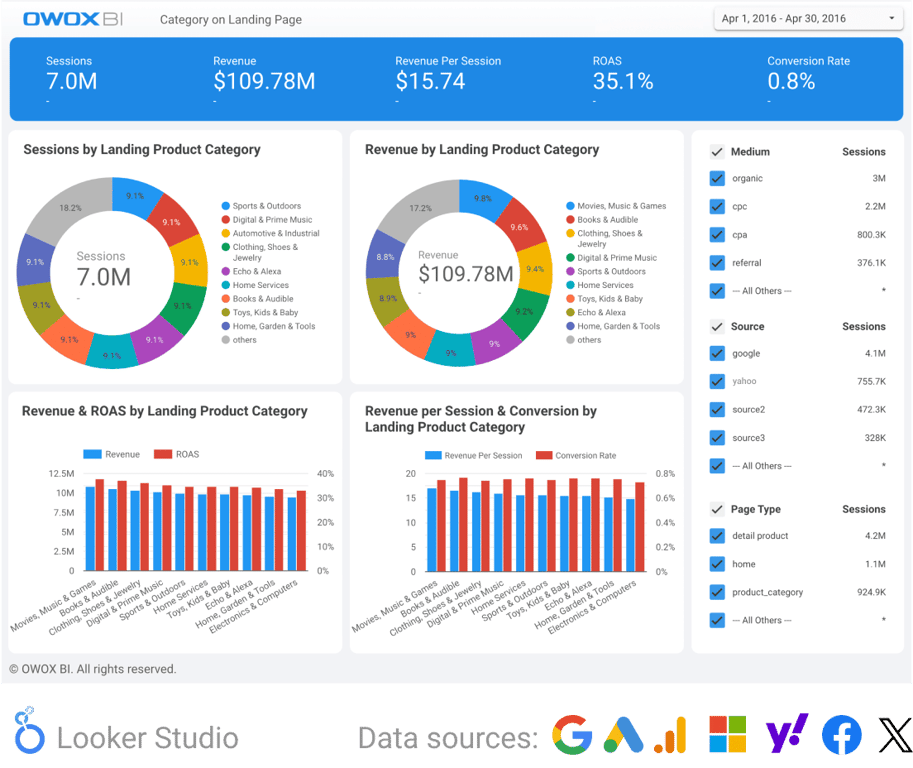This screenshot has width=913, height=768.
Task: Click the Conversion Rate 0.8% scorecard
Action: click(808, 80)
